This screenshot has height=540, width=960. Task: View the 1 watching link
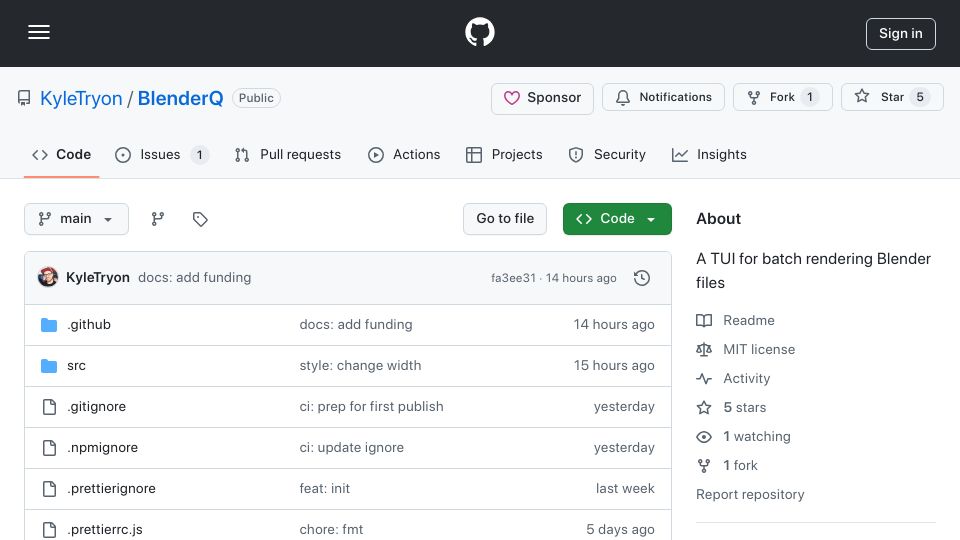click(x=757, y=437)
